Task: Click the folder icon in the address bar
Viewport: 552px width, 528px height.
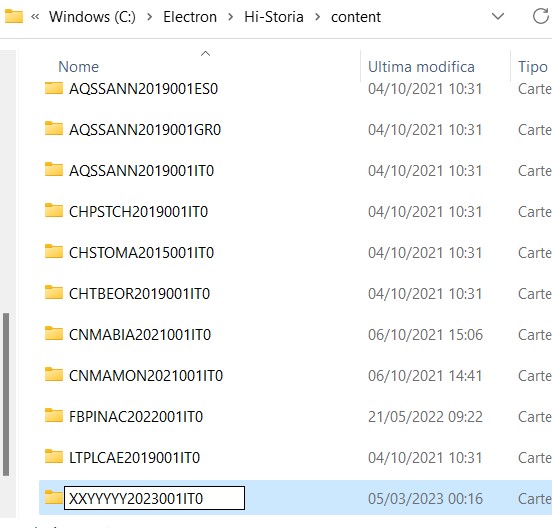Action: pos(14,16)
